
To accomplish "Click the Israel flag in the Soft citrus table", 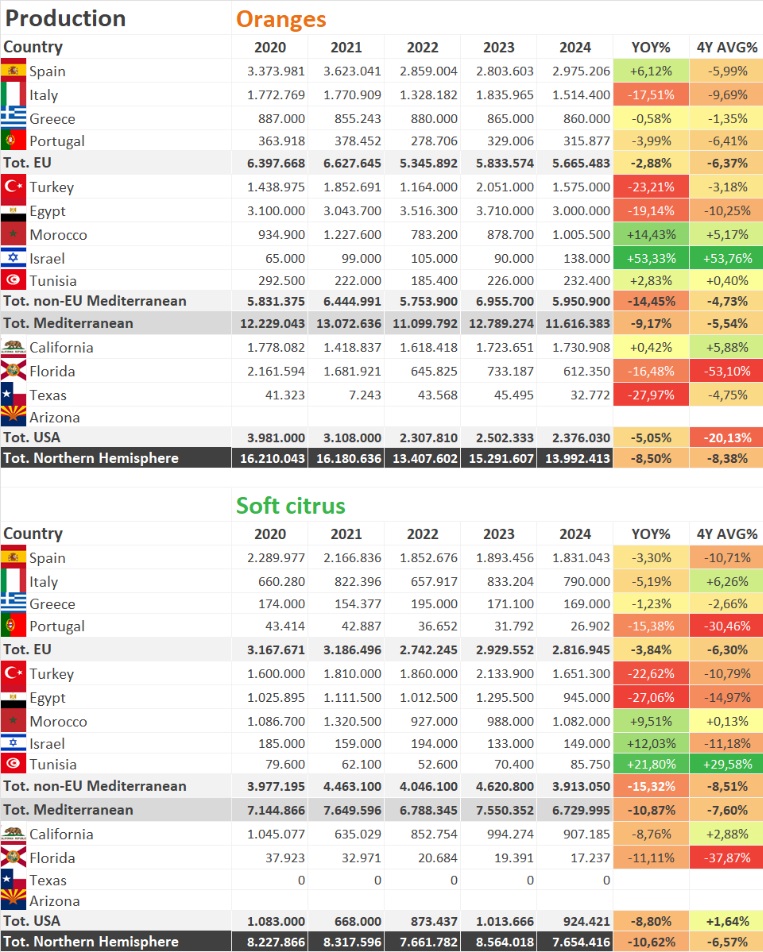I will click(13, 743).
